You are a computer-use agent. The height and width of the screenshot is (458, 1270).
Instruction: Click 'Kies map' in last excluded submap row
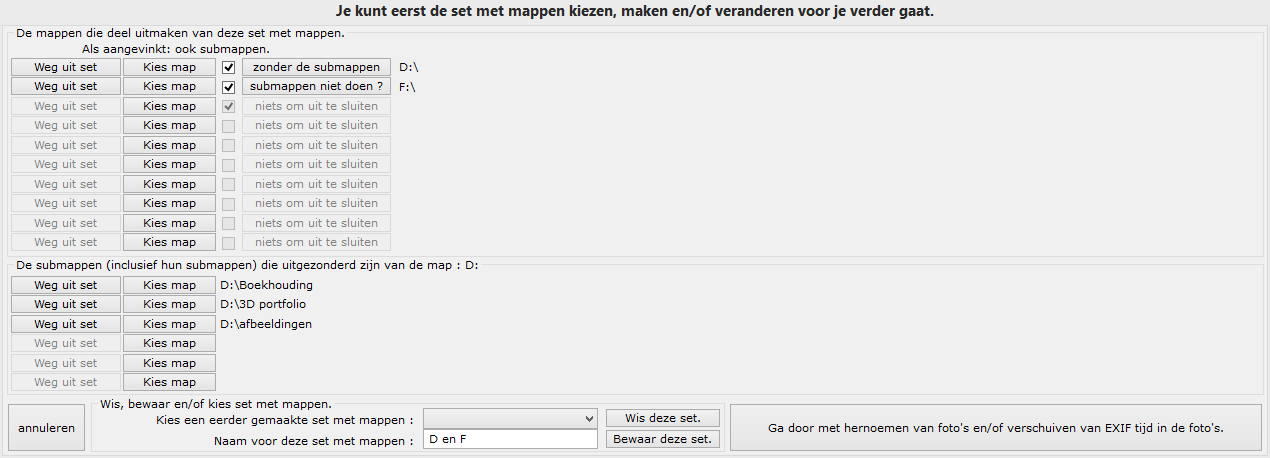pos(170,382)
